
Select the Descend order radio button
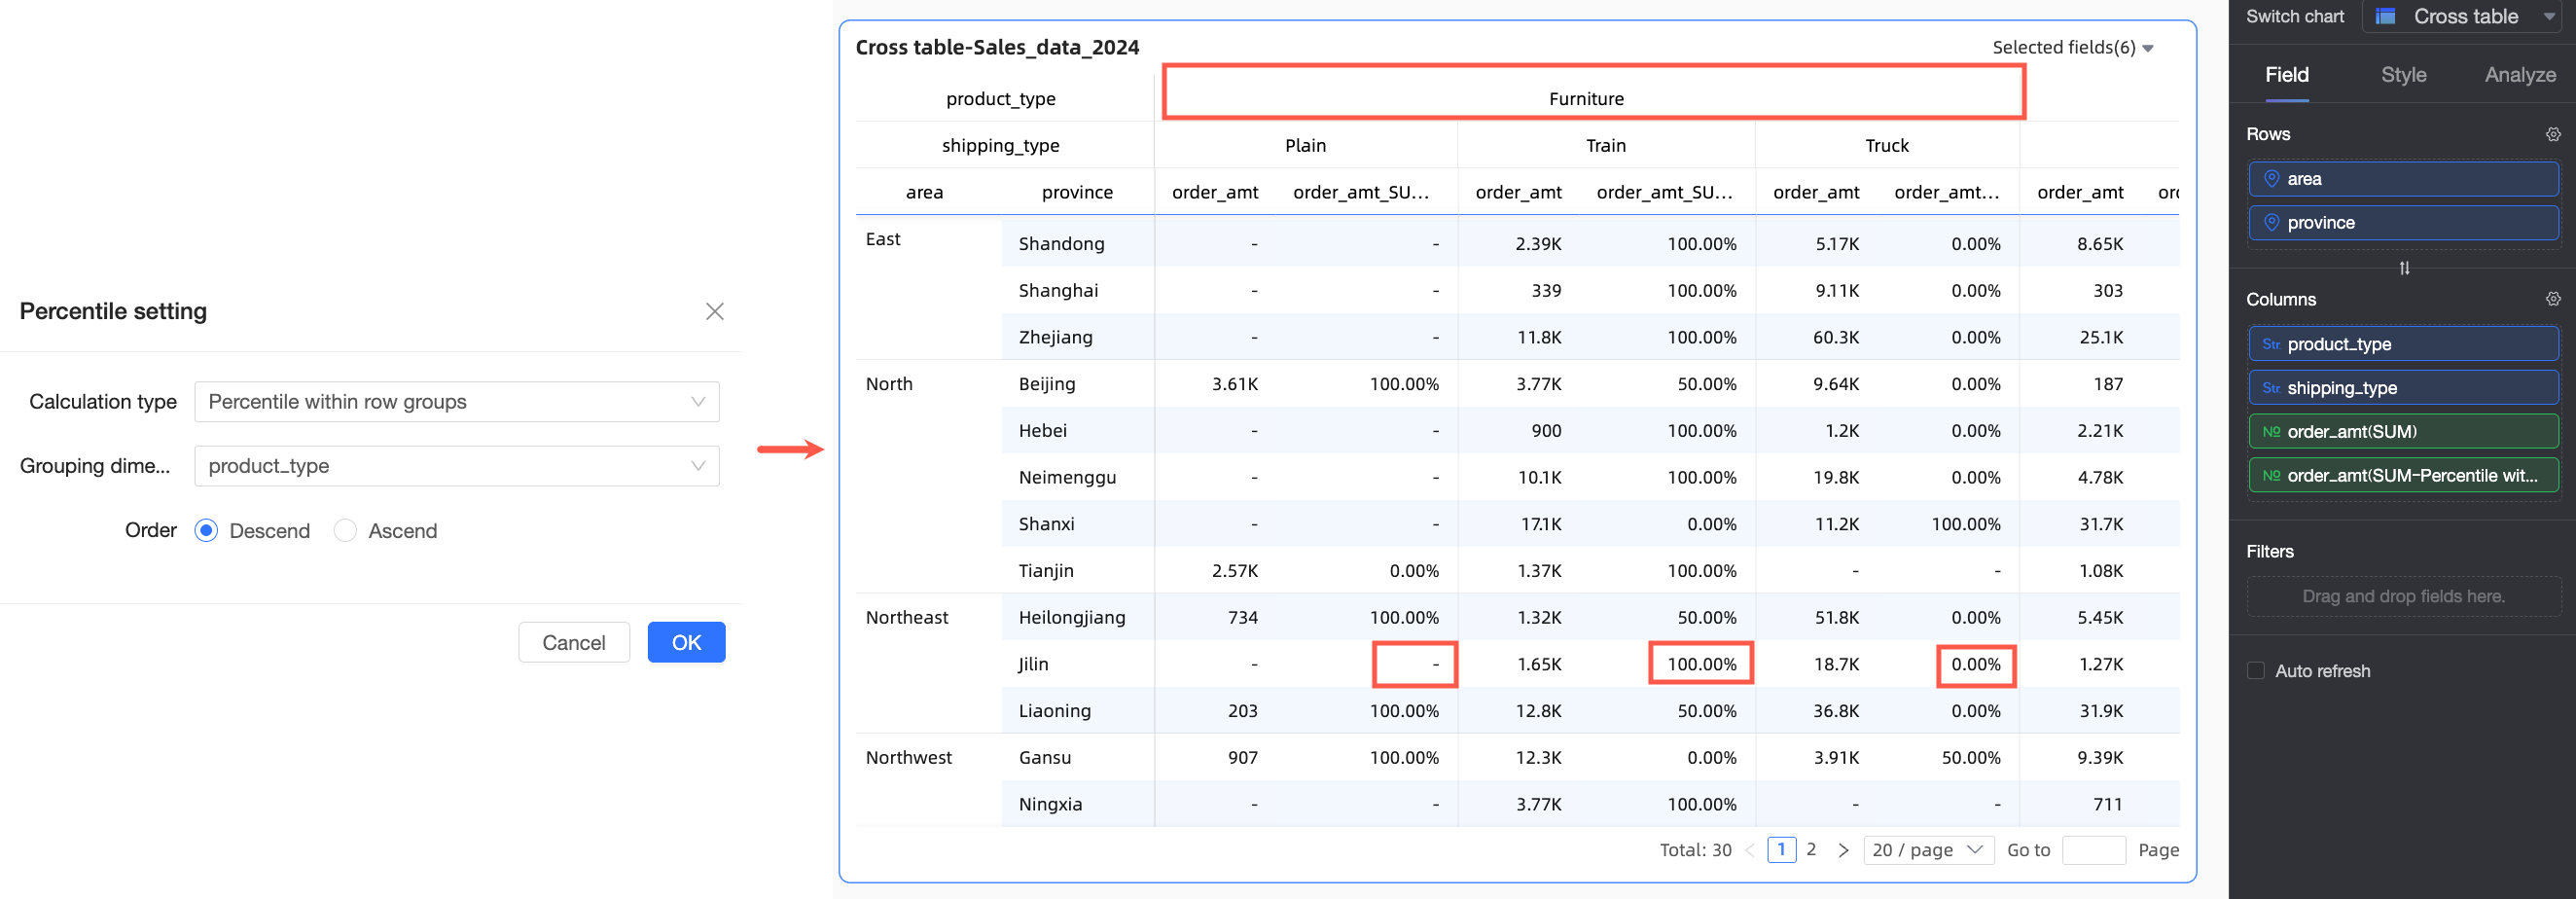click(x=206, y=531)
